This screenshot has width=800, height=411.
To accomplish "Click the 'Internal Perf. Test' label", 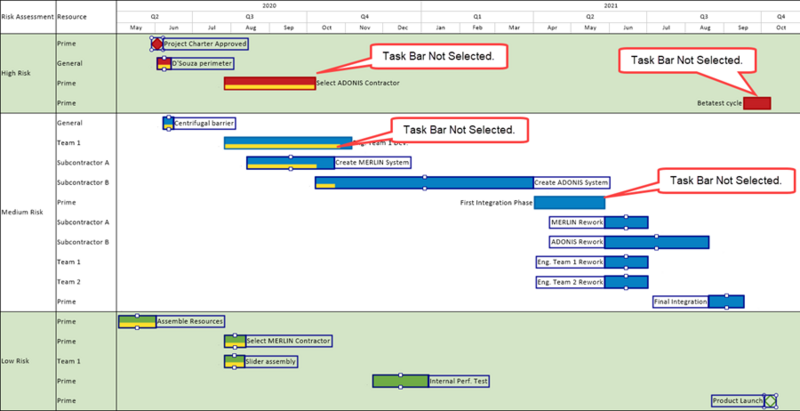I will (x=460, y=381).
